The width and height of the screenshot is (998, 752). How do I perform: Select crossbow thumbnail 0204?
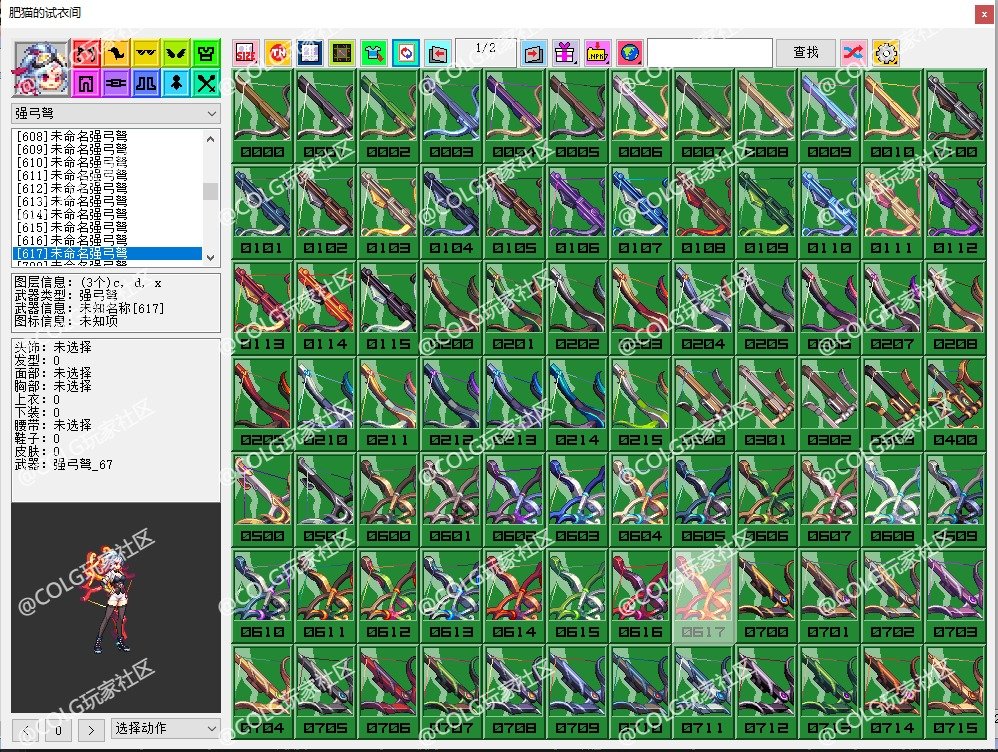pyautogui.click(x=703, y=308)
